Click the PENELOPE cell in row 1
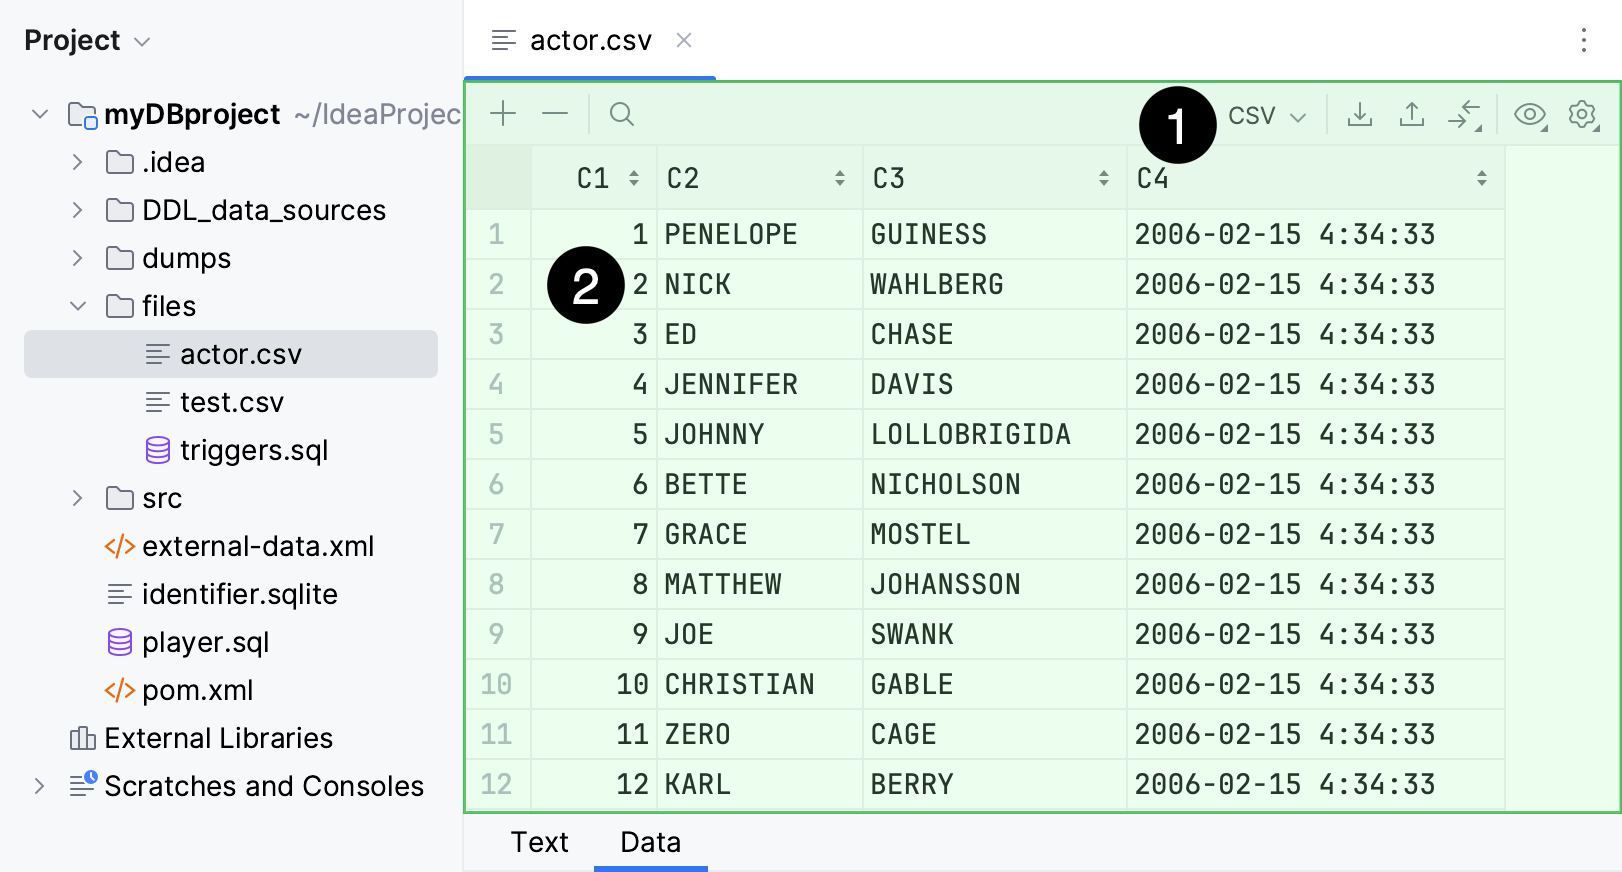 click(731, 234)
